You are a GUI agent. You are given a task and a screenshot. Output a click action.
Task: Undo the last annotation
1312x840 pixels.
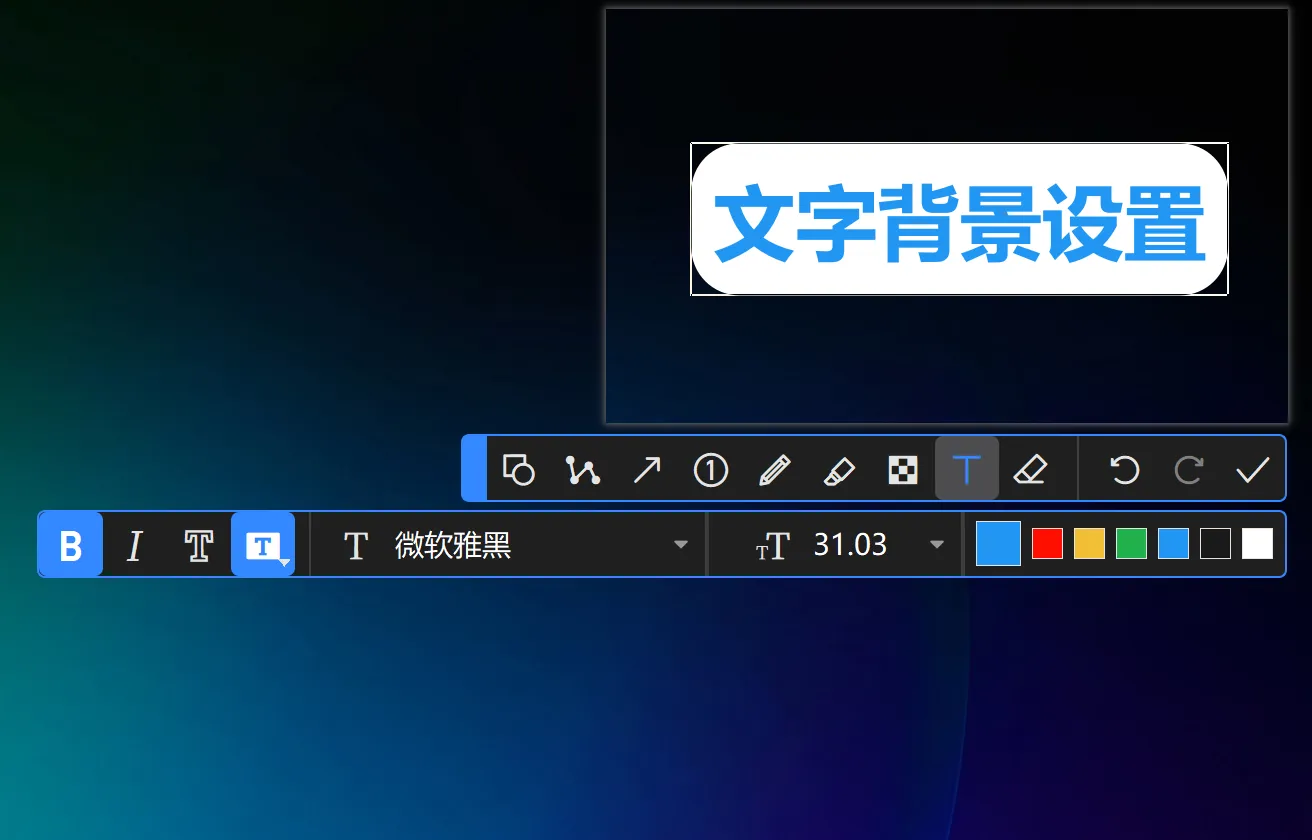click(x=1123, y=469)
